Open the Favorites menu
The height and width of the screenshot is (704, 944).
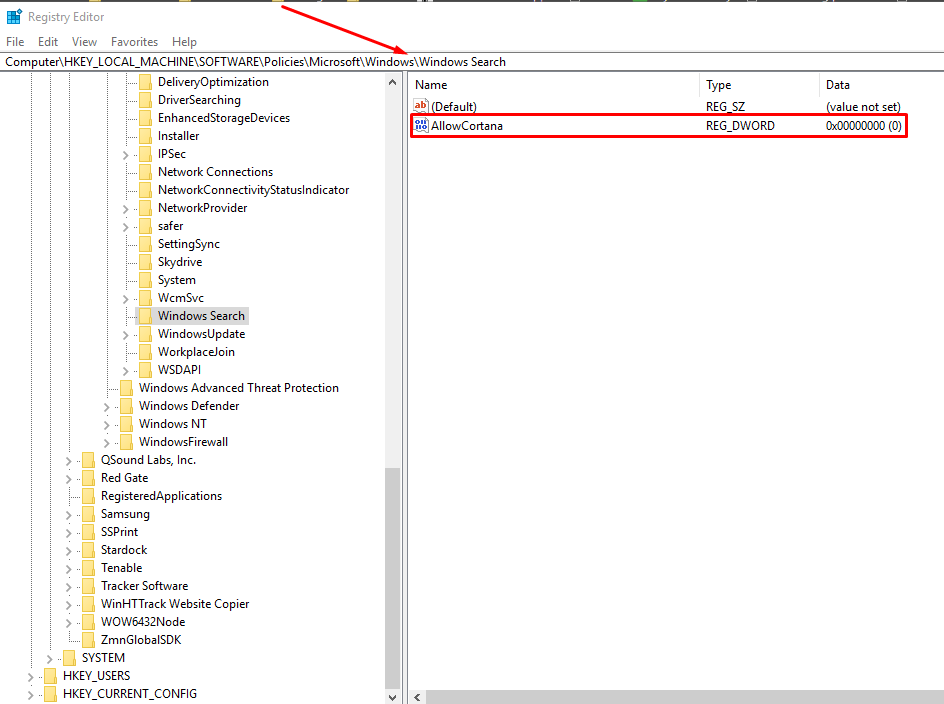pyautogui.click(x=134, y=42)
